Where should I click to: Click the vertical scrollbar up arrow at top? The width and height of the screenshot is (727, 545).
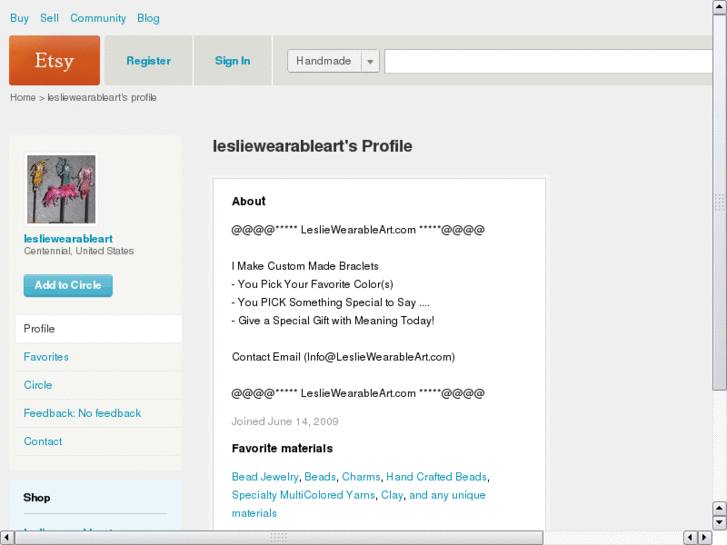coord(720,7)
